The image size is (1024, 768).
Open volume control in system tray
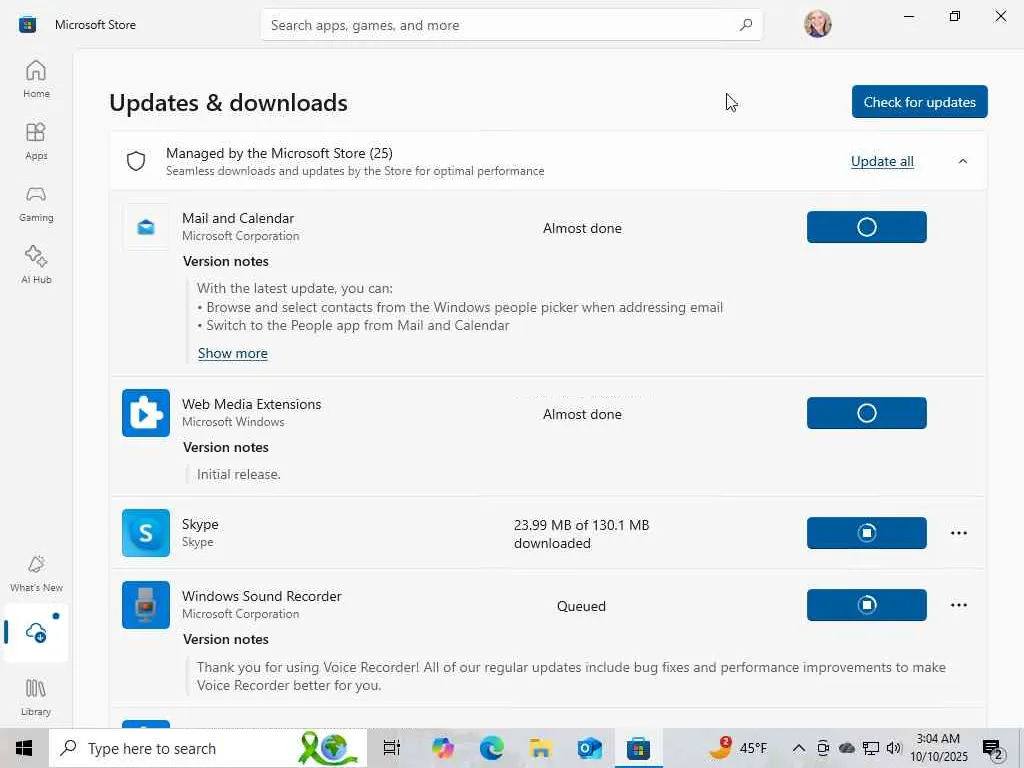click(x=894, y=748)
